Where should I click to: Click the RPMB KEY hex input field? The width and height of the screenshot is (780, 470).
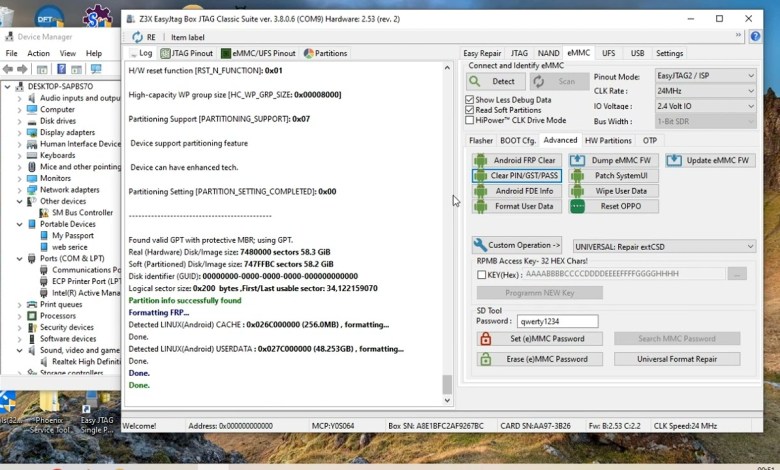coord(624,274)
